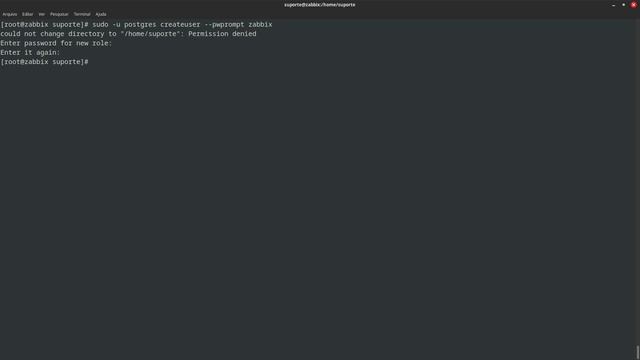
Task: Open the Ver menu
Action: point(42,14)
